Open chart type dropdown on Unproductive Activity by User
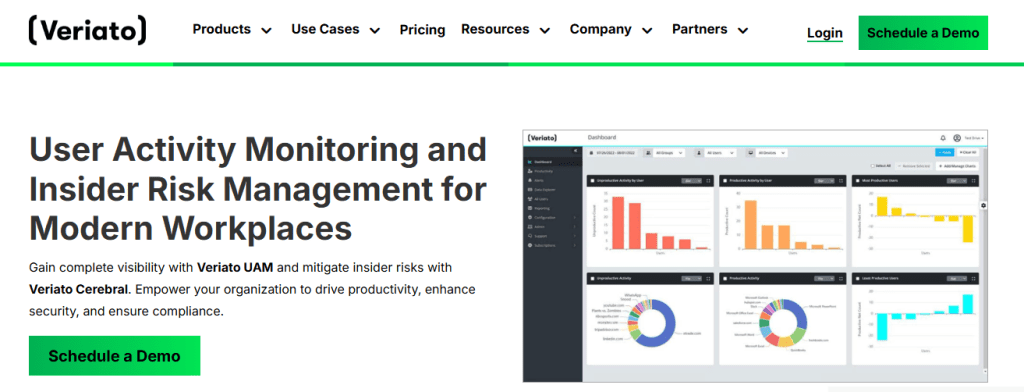 tap(692, 181)
